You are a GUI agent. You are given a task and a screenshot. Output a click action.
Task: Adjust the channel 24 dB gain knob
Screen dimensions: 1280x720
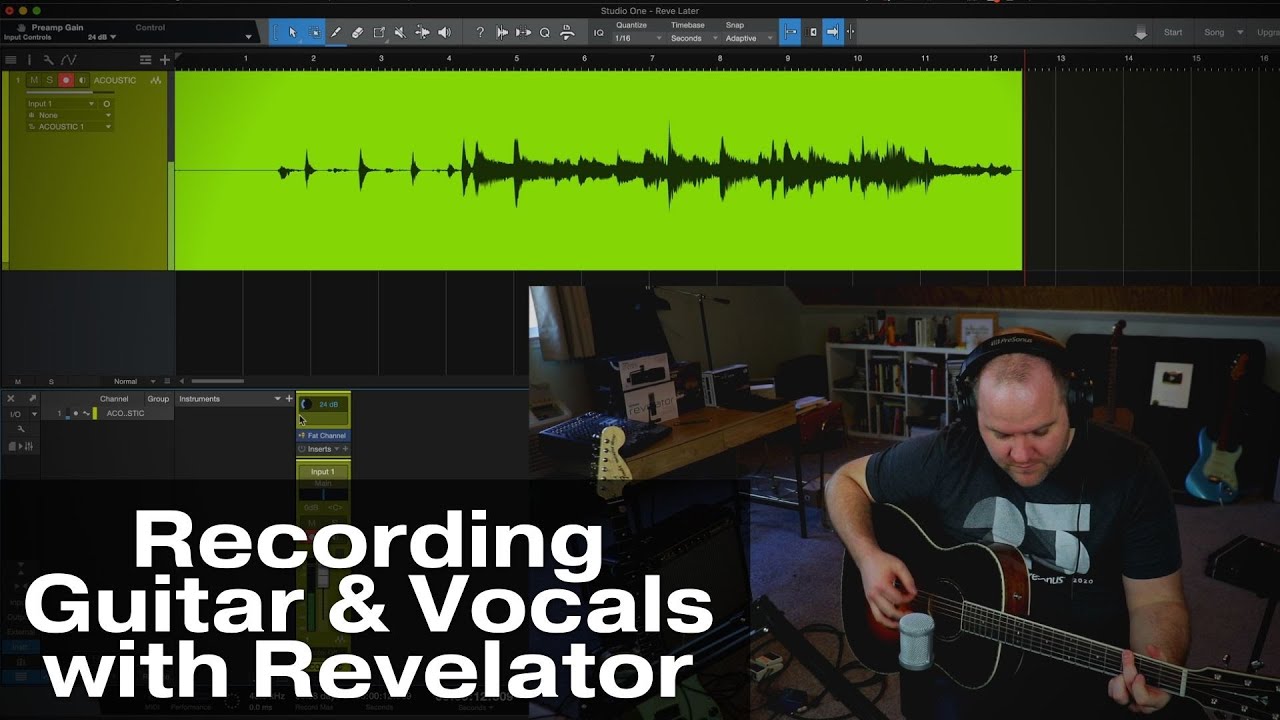pyautogui.click(x=307, y=404)
